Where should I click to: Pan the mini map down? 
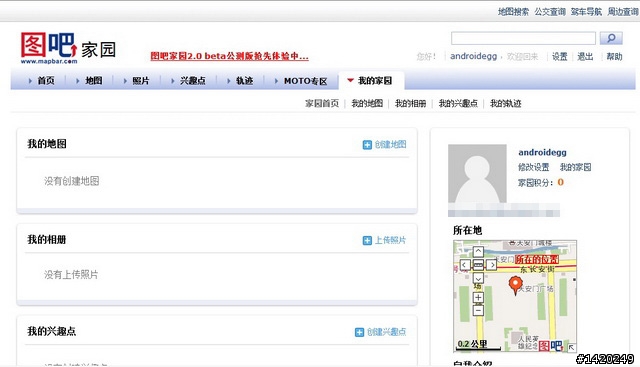pos(478,278)
